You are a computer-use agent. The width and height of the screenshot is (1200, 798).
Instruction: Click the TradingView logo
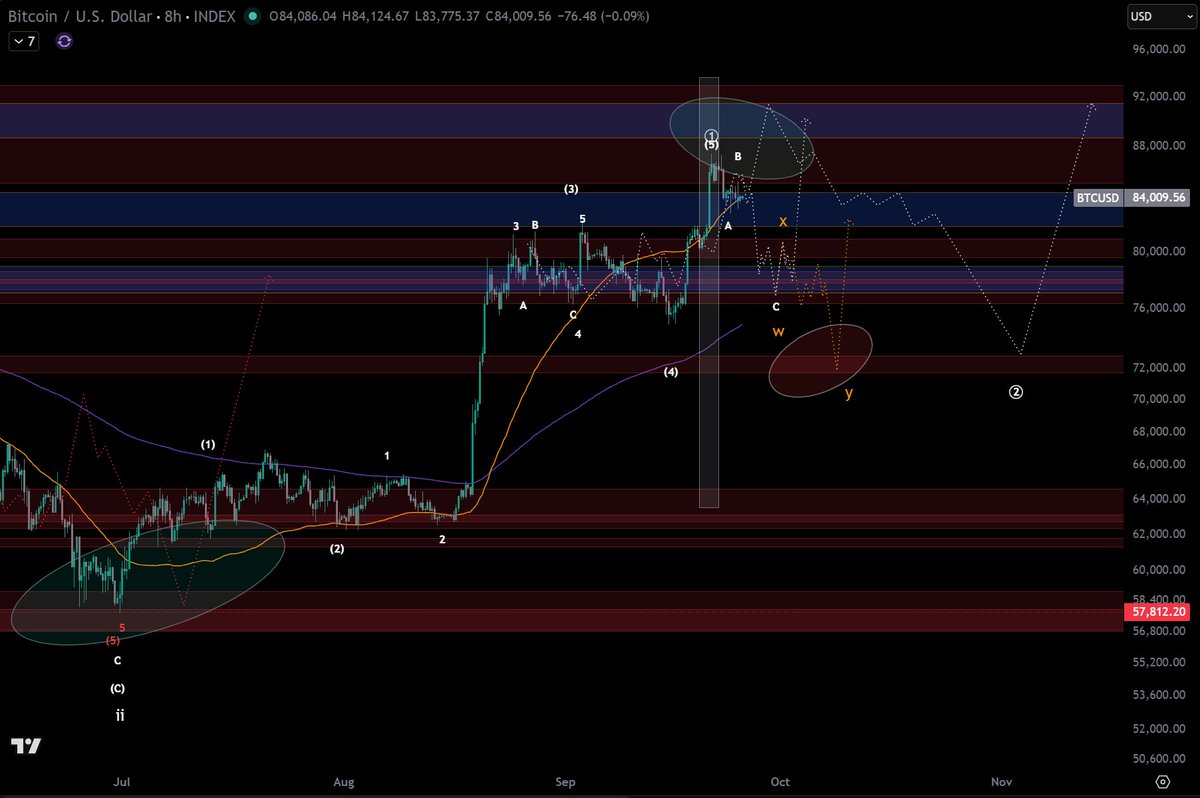coord(26,746)
